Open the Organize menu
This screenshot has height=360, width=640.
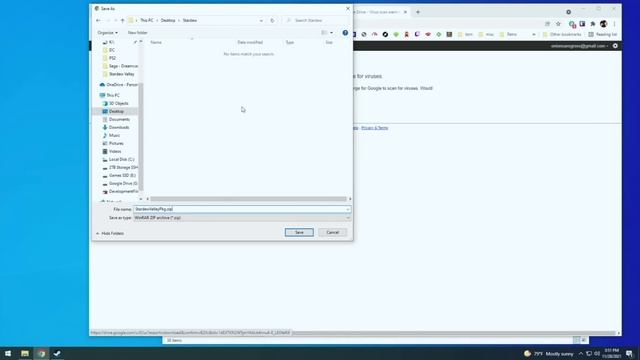107,33
